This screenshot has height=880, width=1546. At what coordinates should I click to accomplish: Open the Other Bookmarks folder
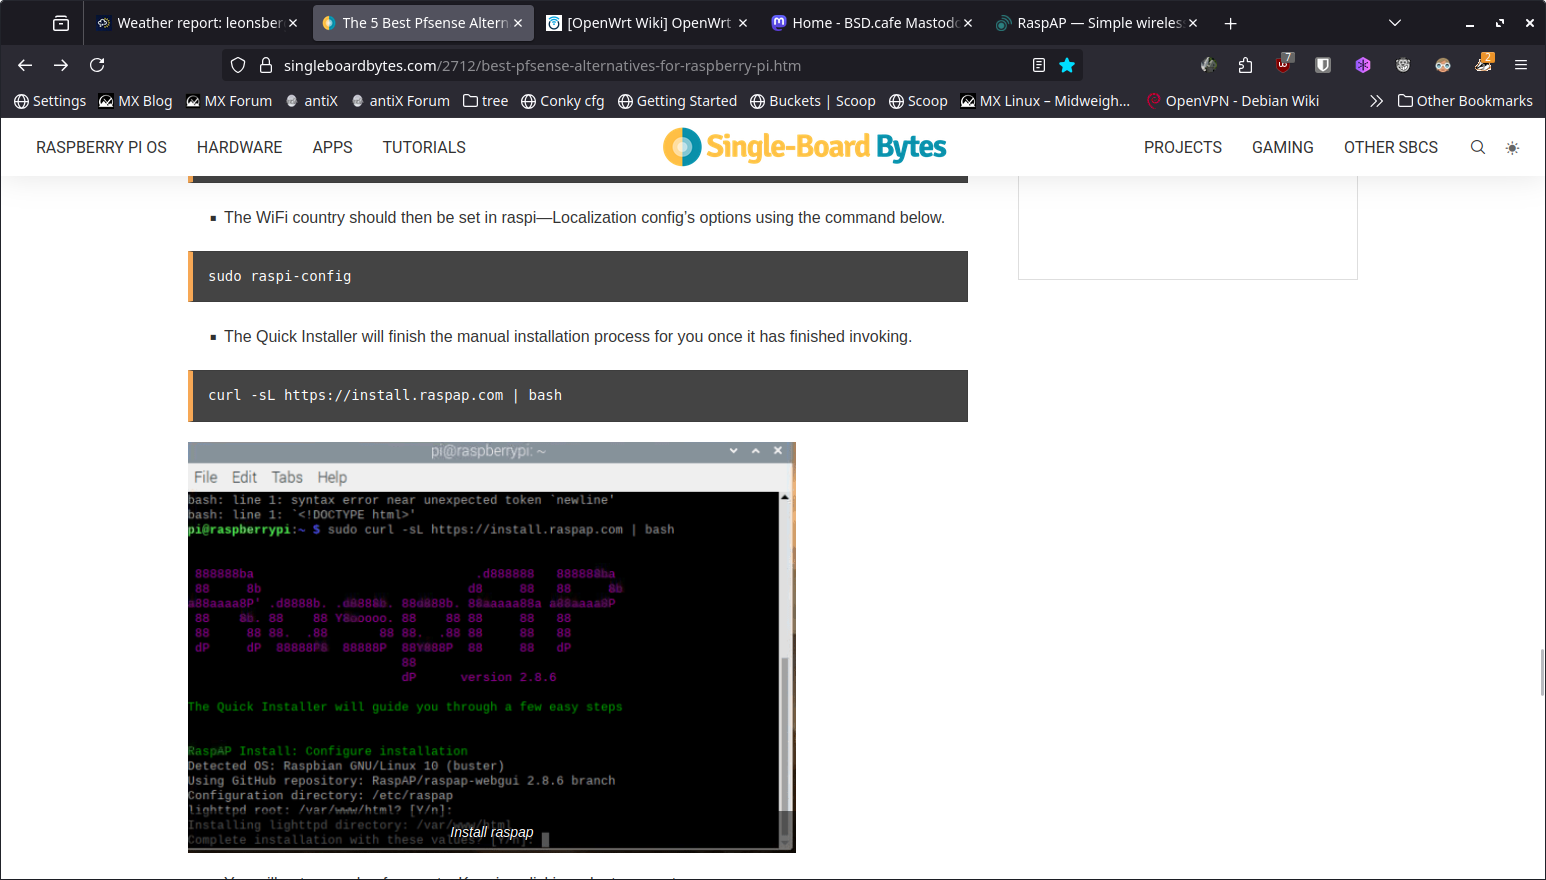(1465, 101)
